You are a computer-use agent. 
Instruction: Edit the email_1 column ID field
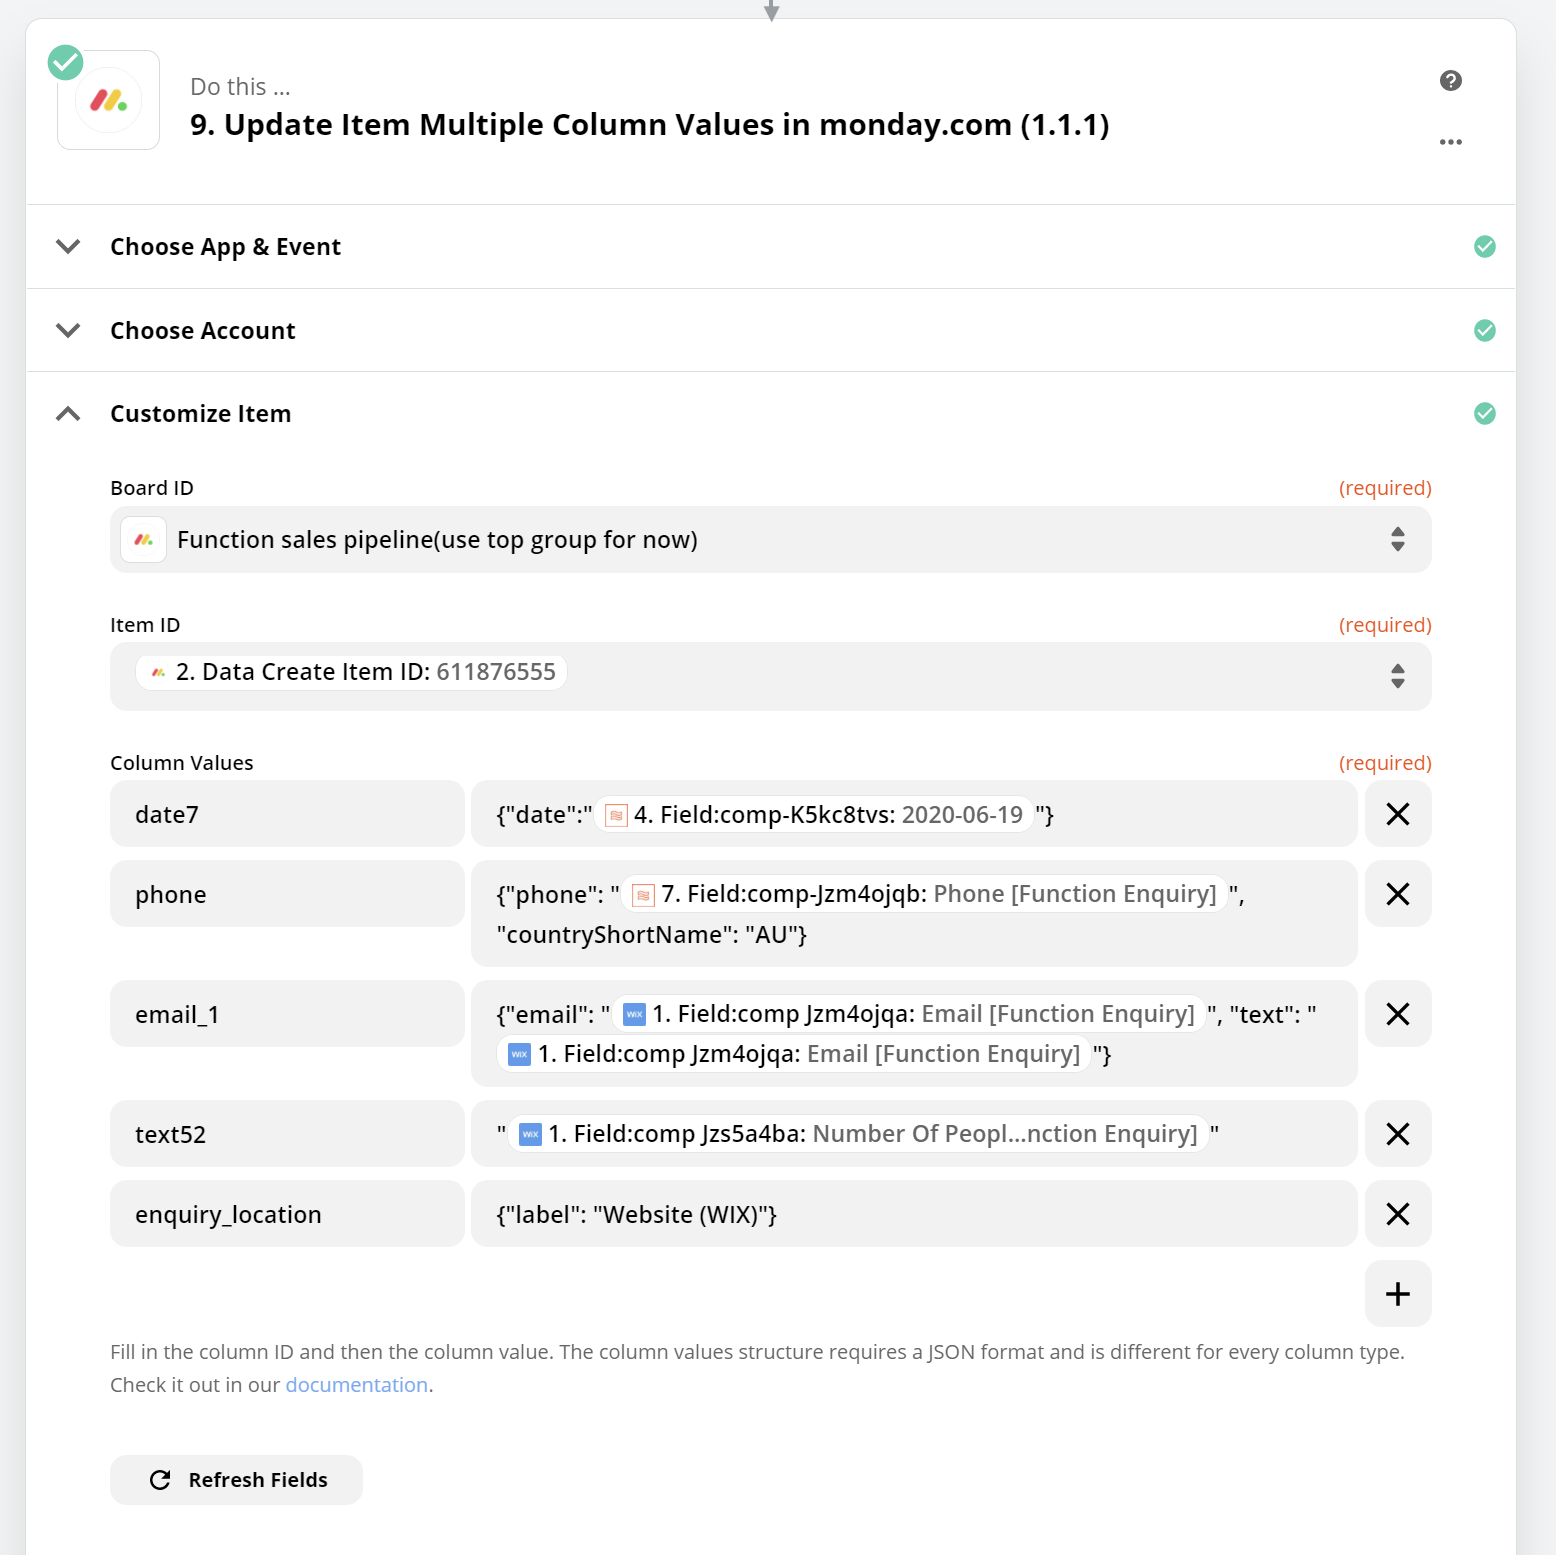pos(287,1014)
